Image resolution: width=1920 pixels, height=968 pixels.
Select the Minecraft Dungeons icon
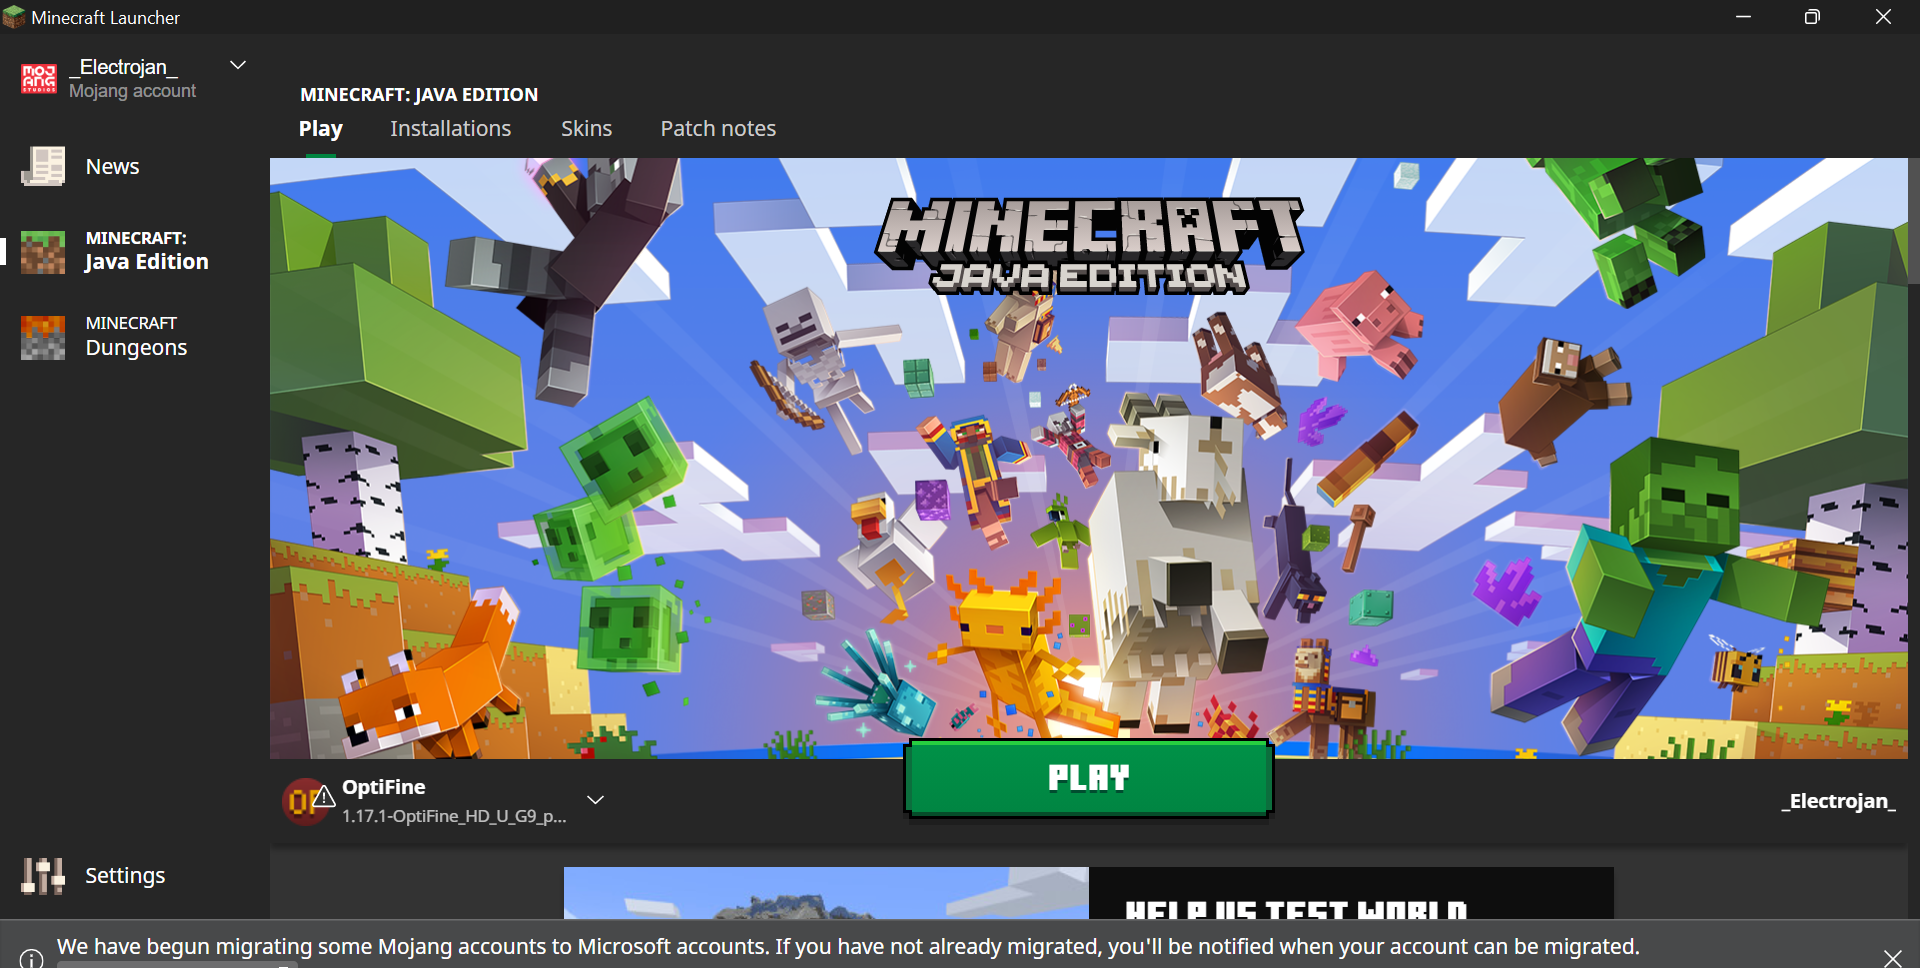click(x=43, y=337)
